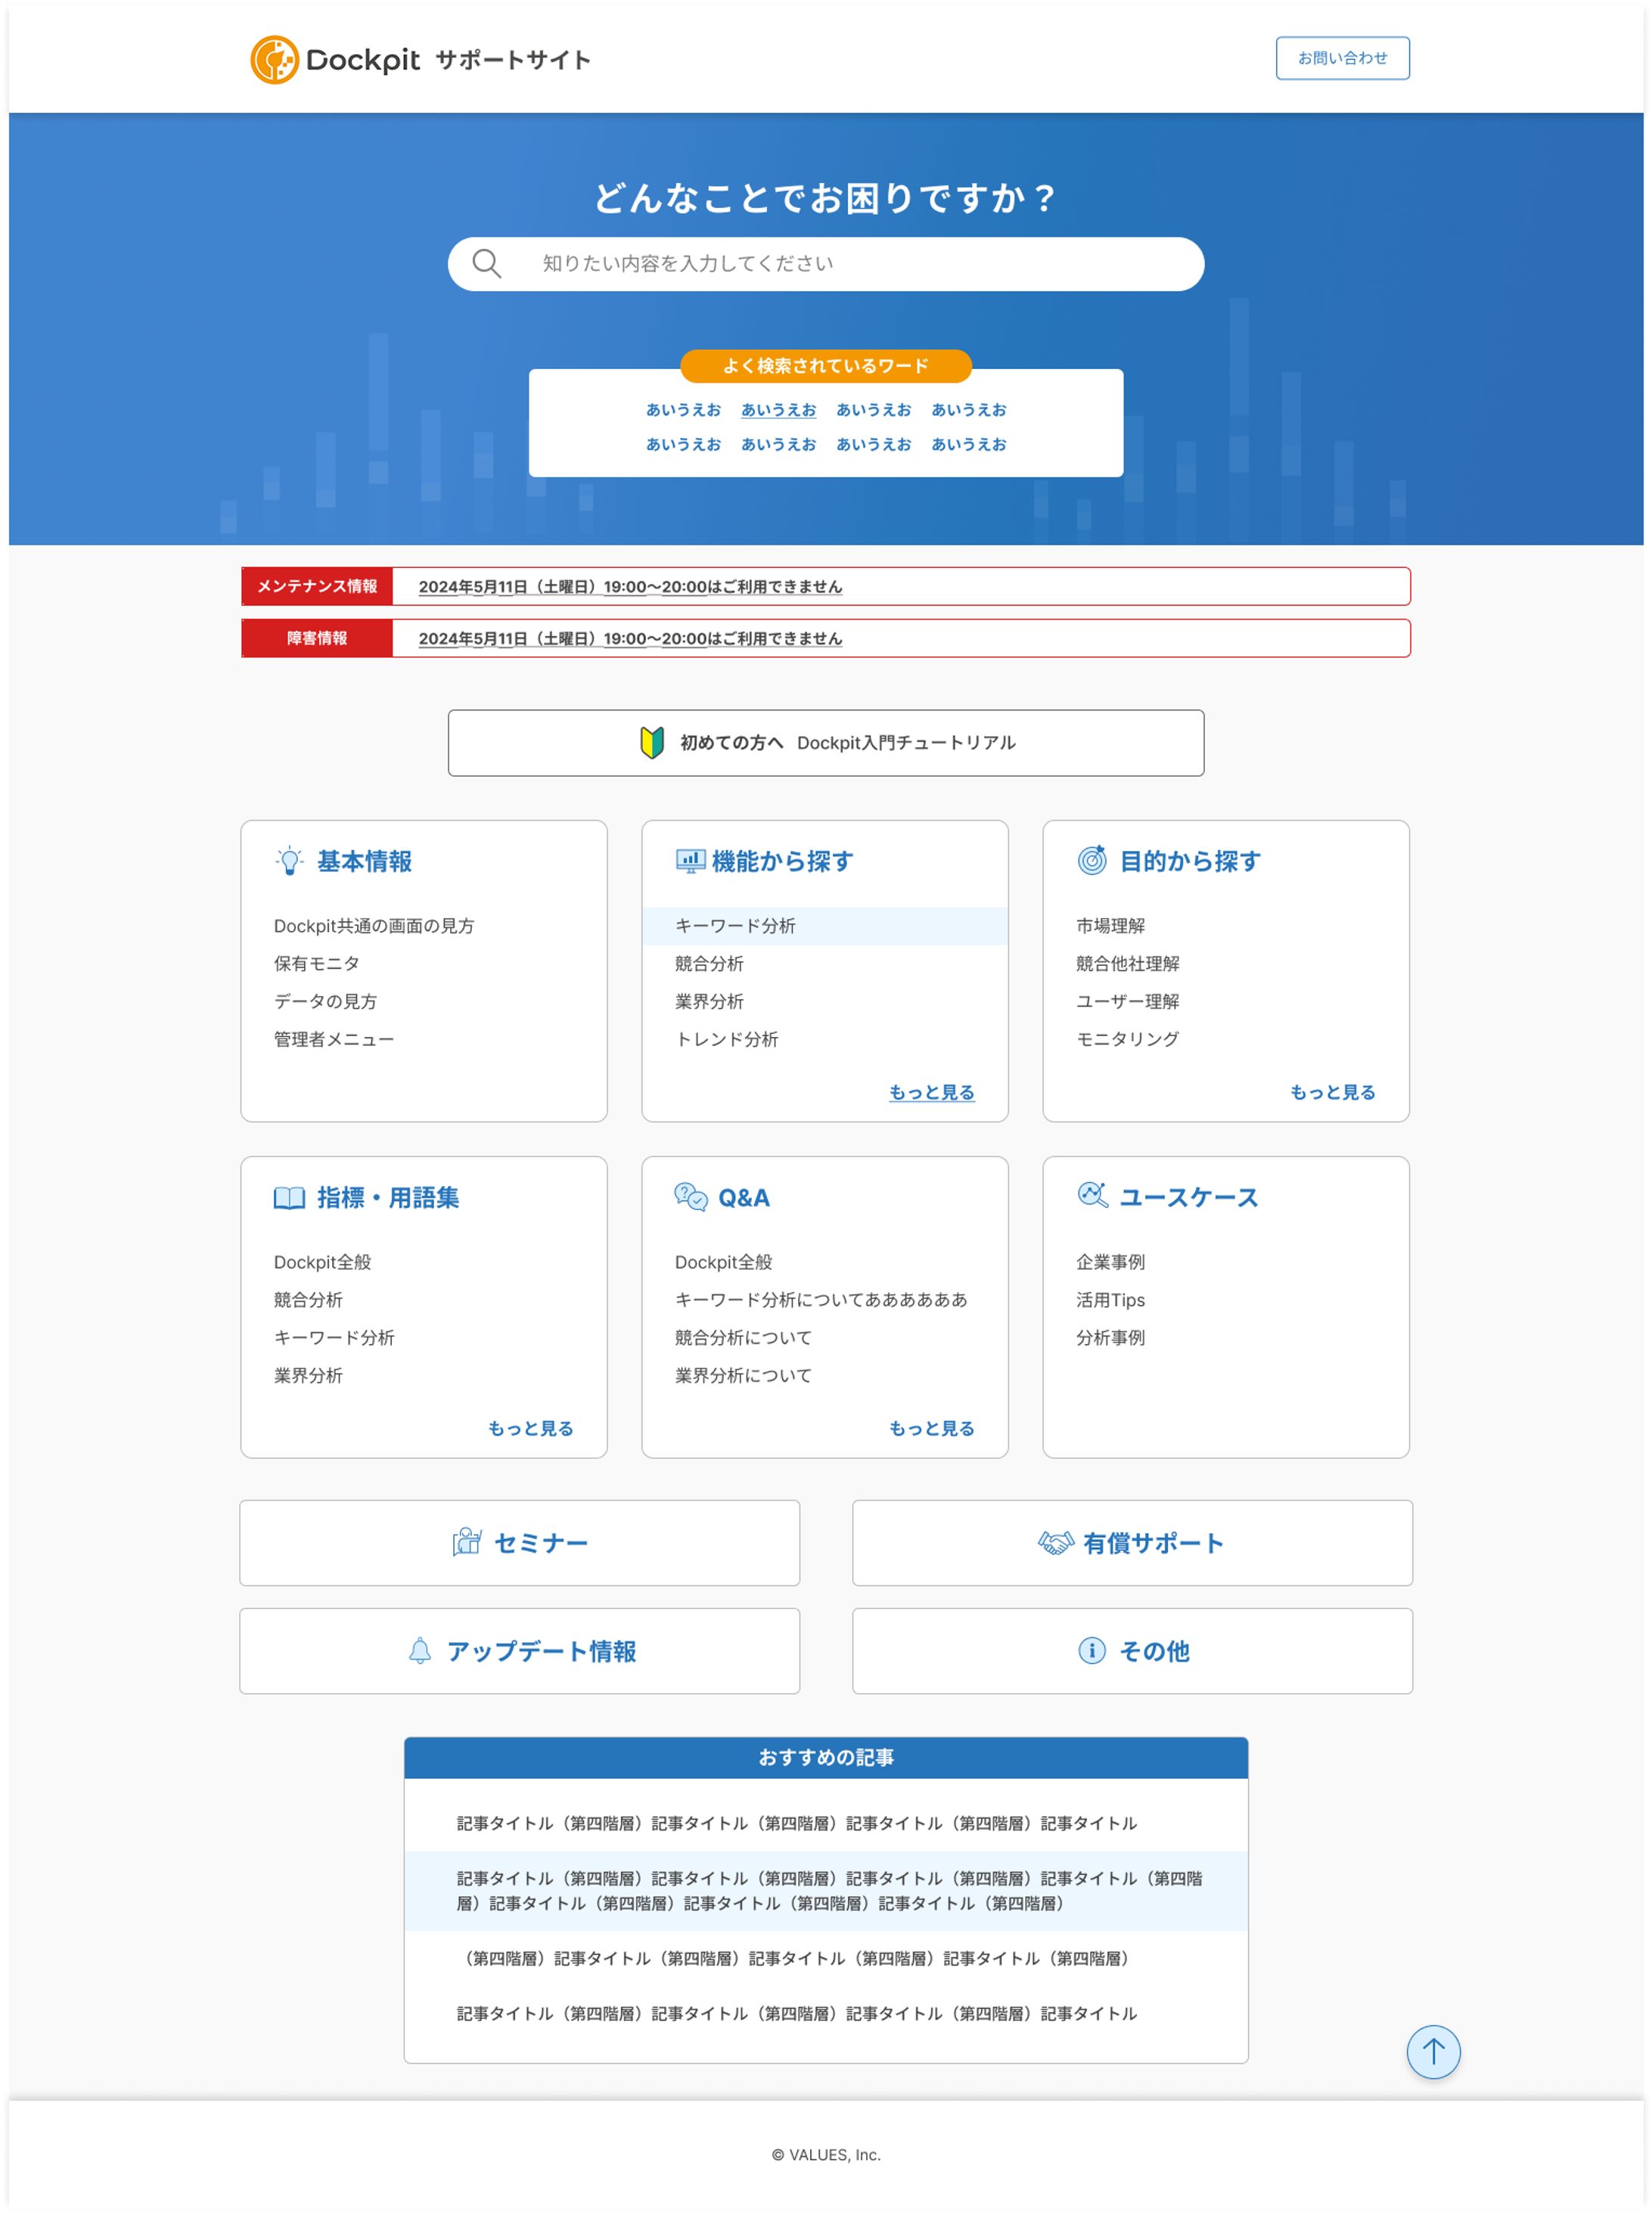The image size is (1652, 2213).
Task: Open 市場理解 link
Action: tap(1111, 926)
